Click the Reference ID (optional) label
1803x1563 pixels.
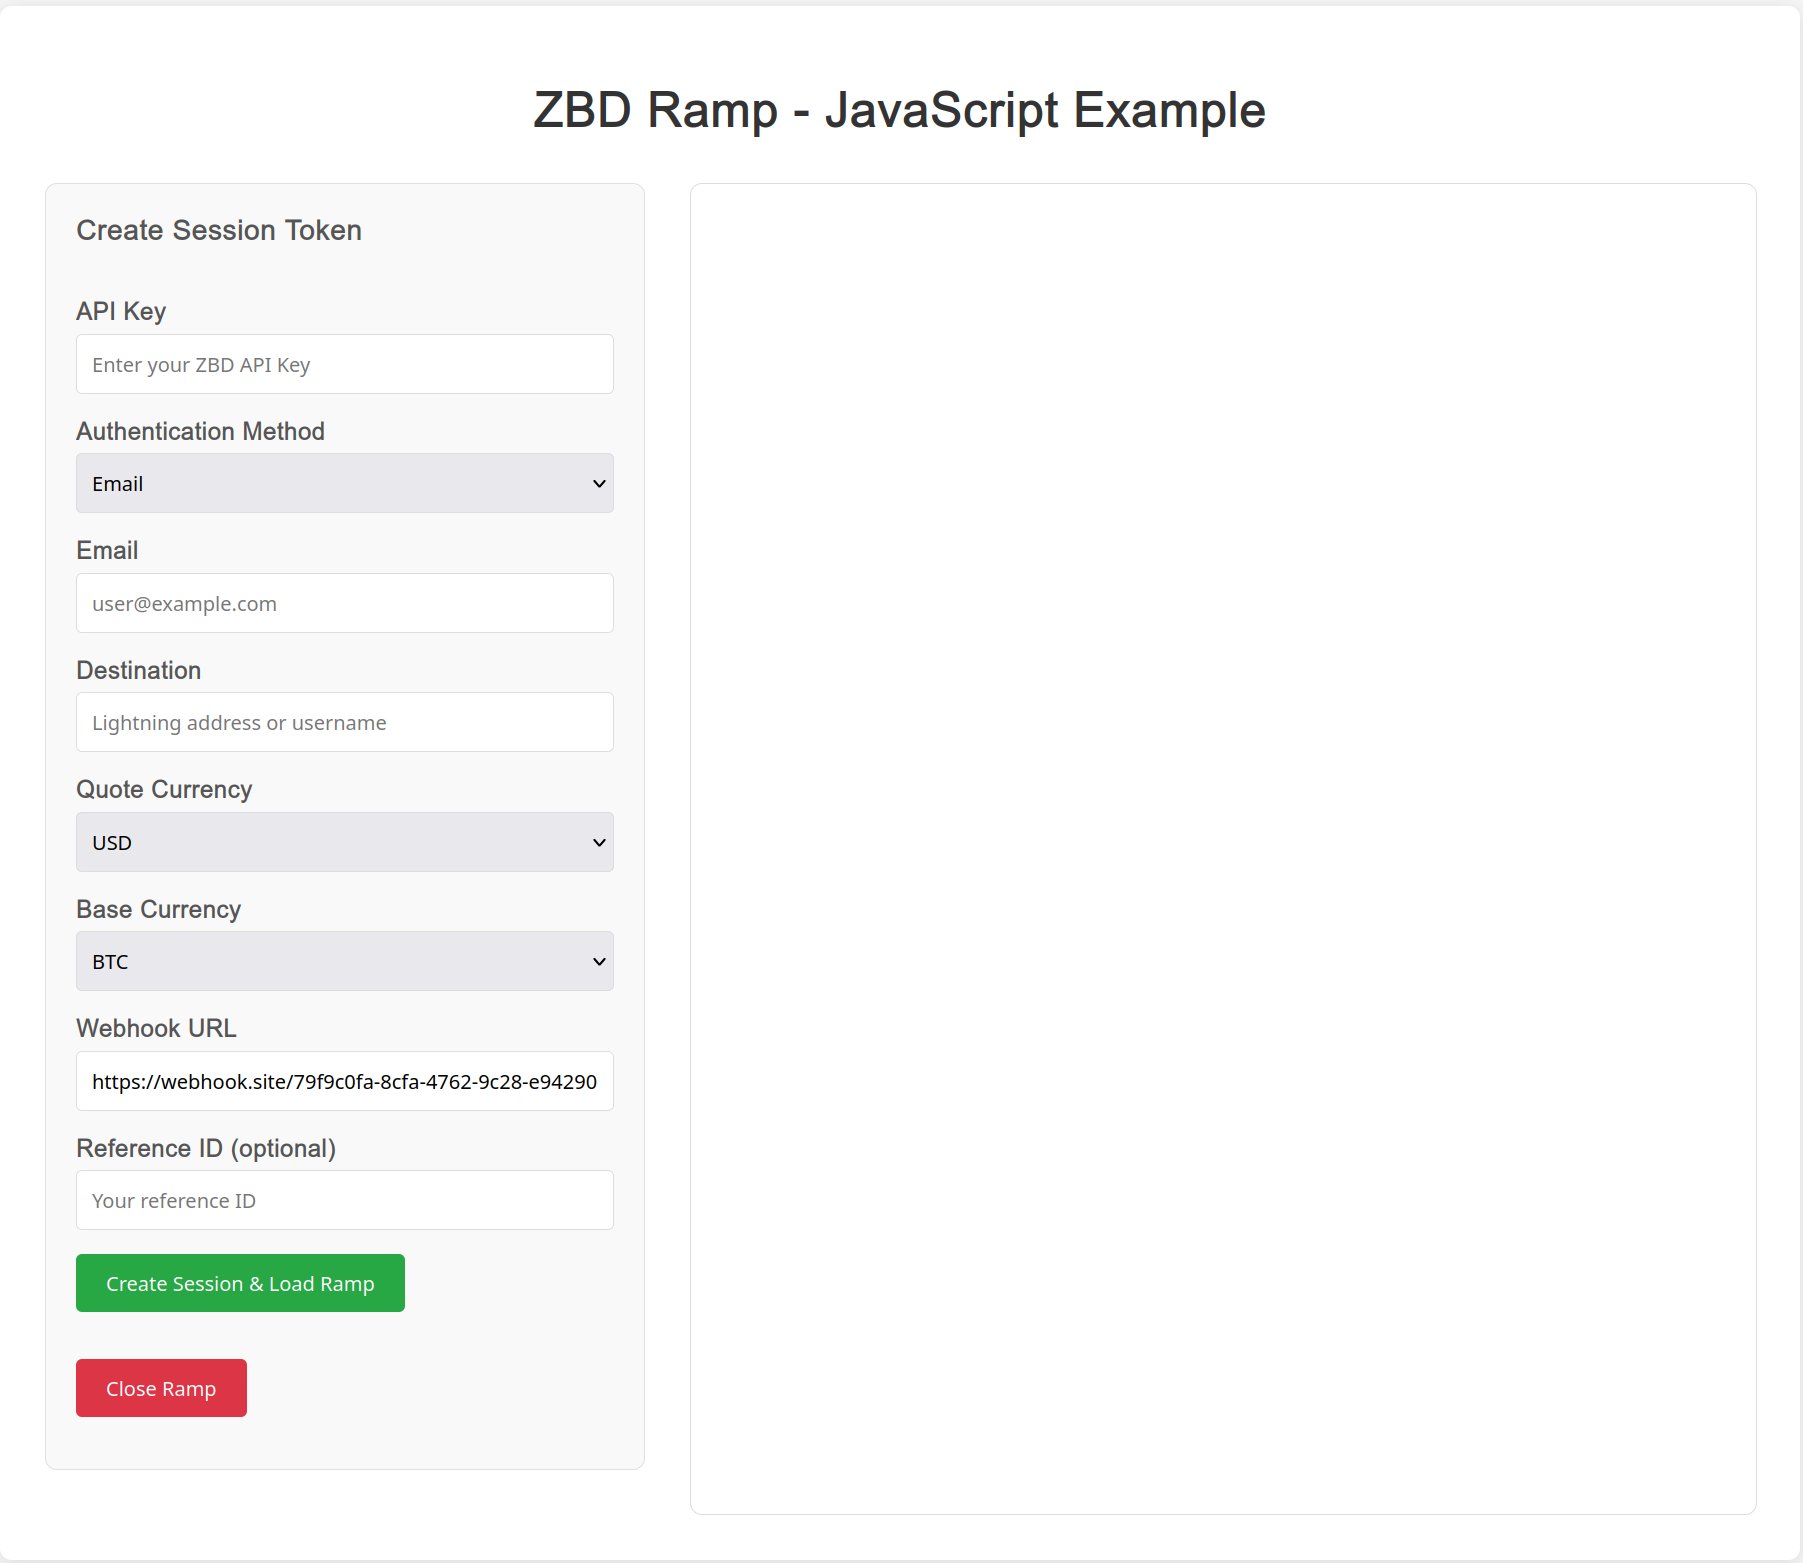pyautogui.click(x=206, y=1148)
